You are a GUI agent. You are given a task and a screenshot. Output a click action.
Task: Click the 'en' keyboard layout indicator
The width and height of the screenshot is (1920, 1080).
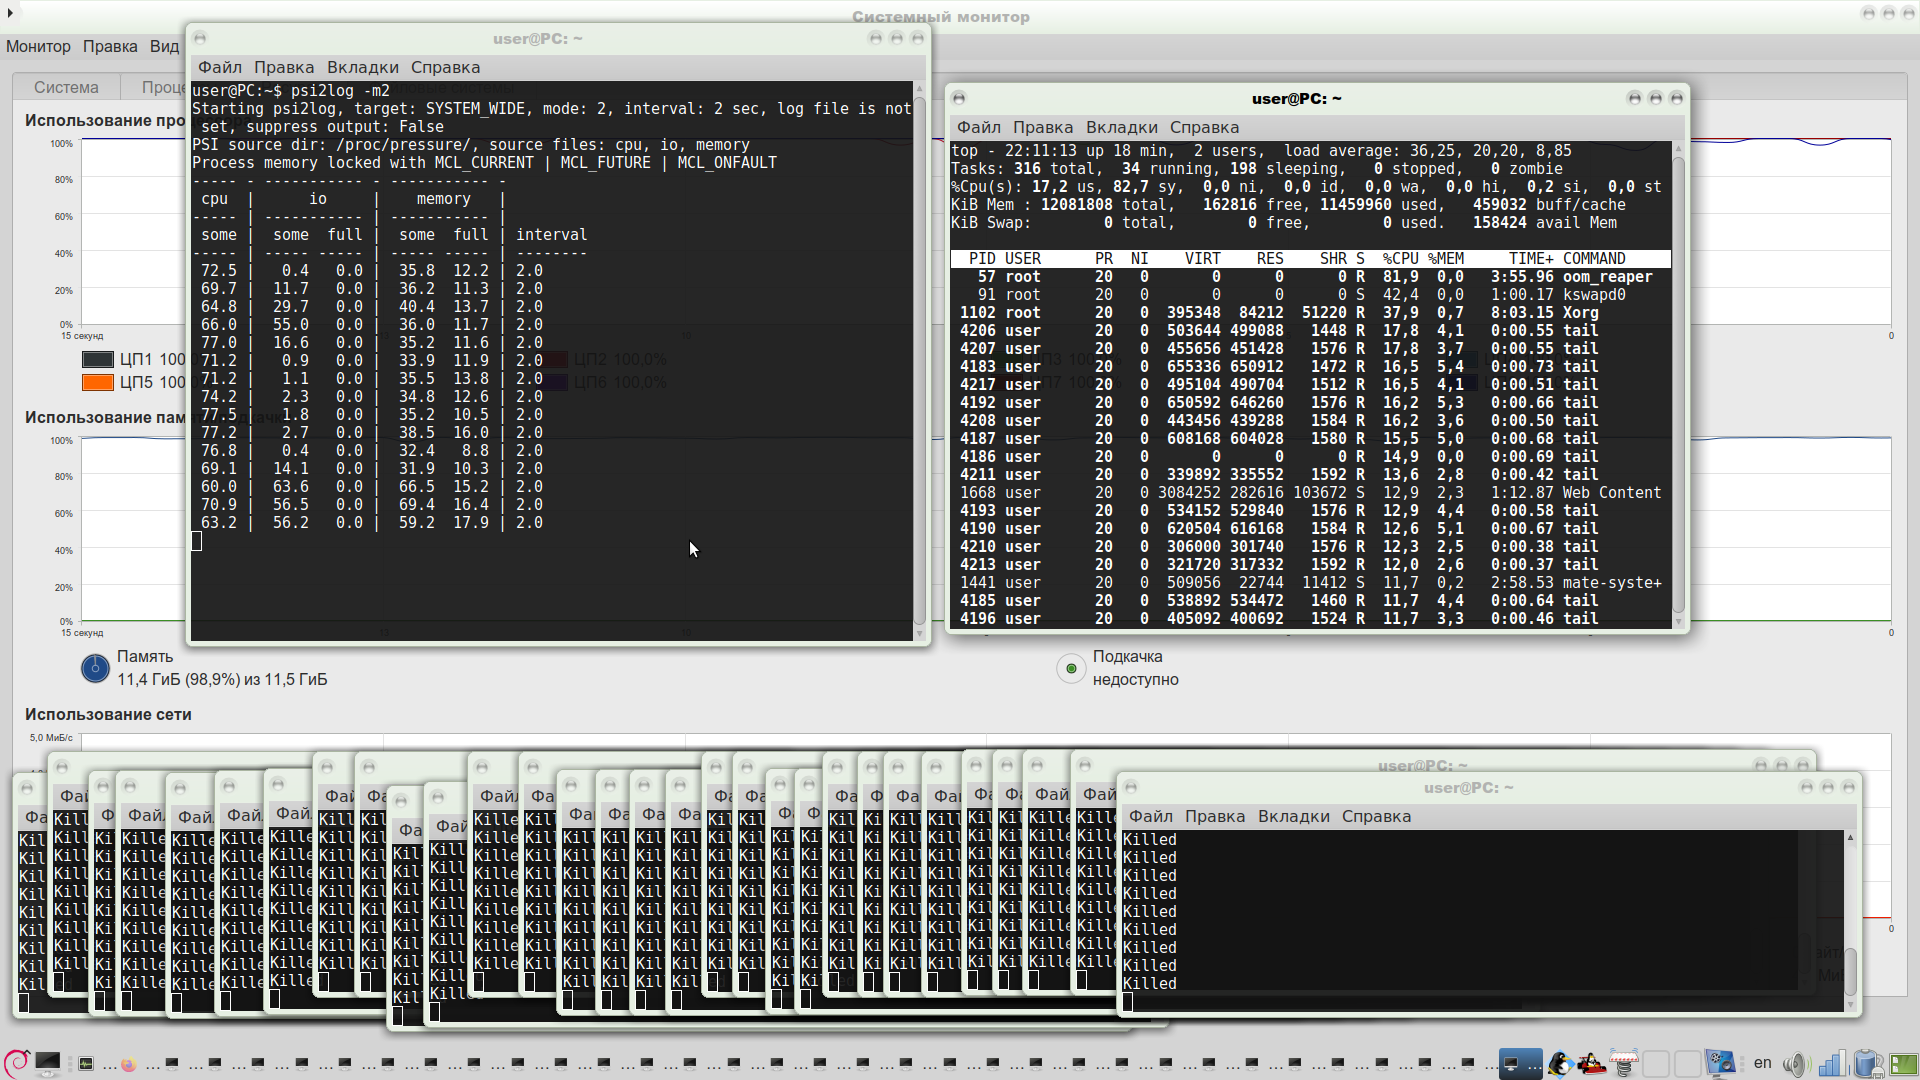click(x=1762, y=1063)
